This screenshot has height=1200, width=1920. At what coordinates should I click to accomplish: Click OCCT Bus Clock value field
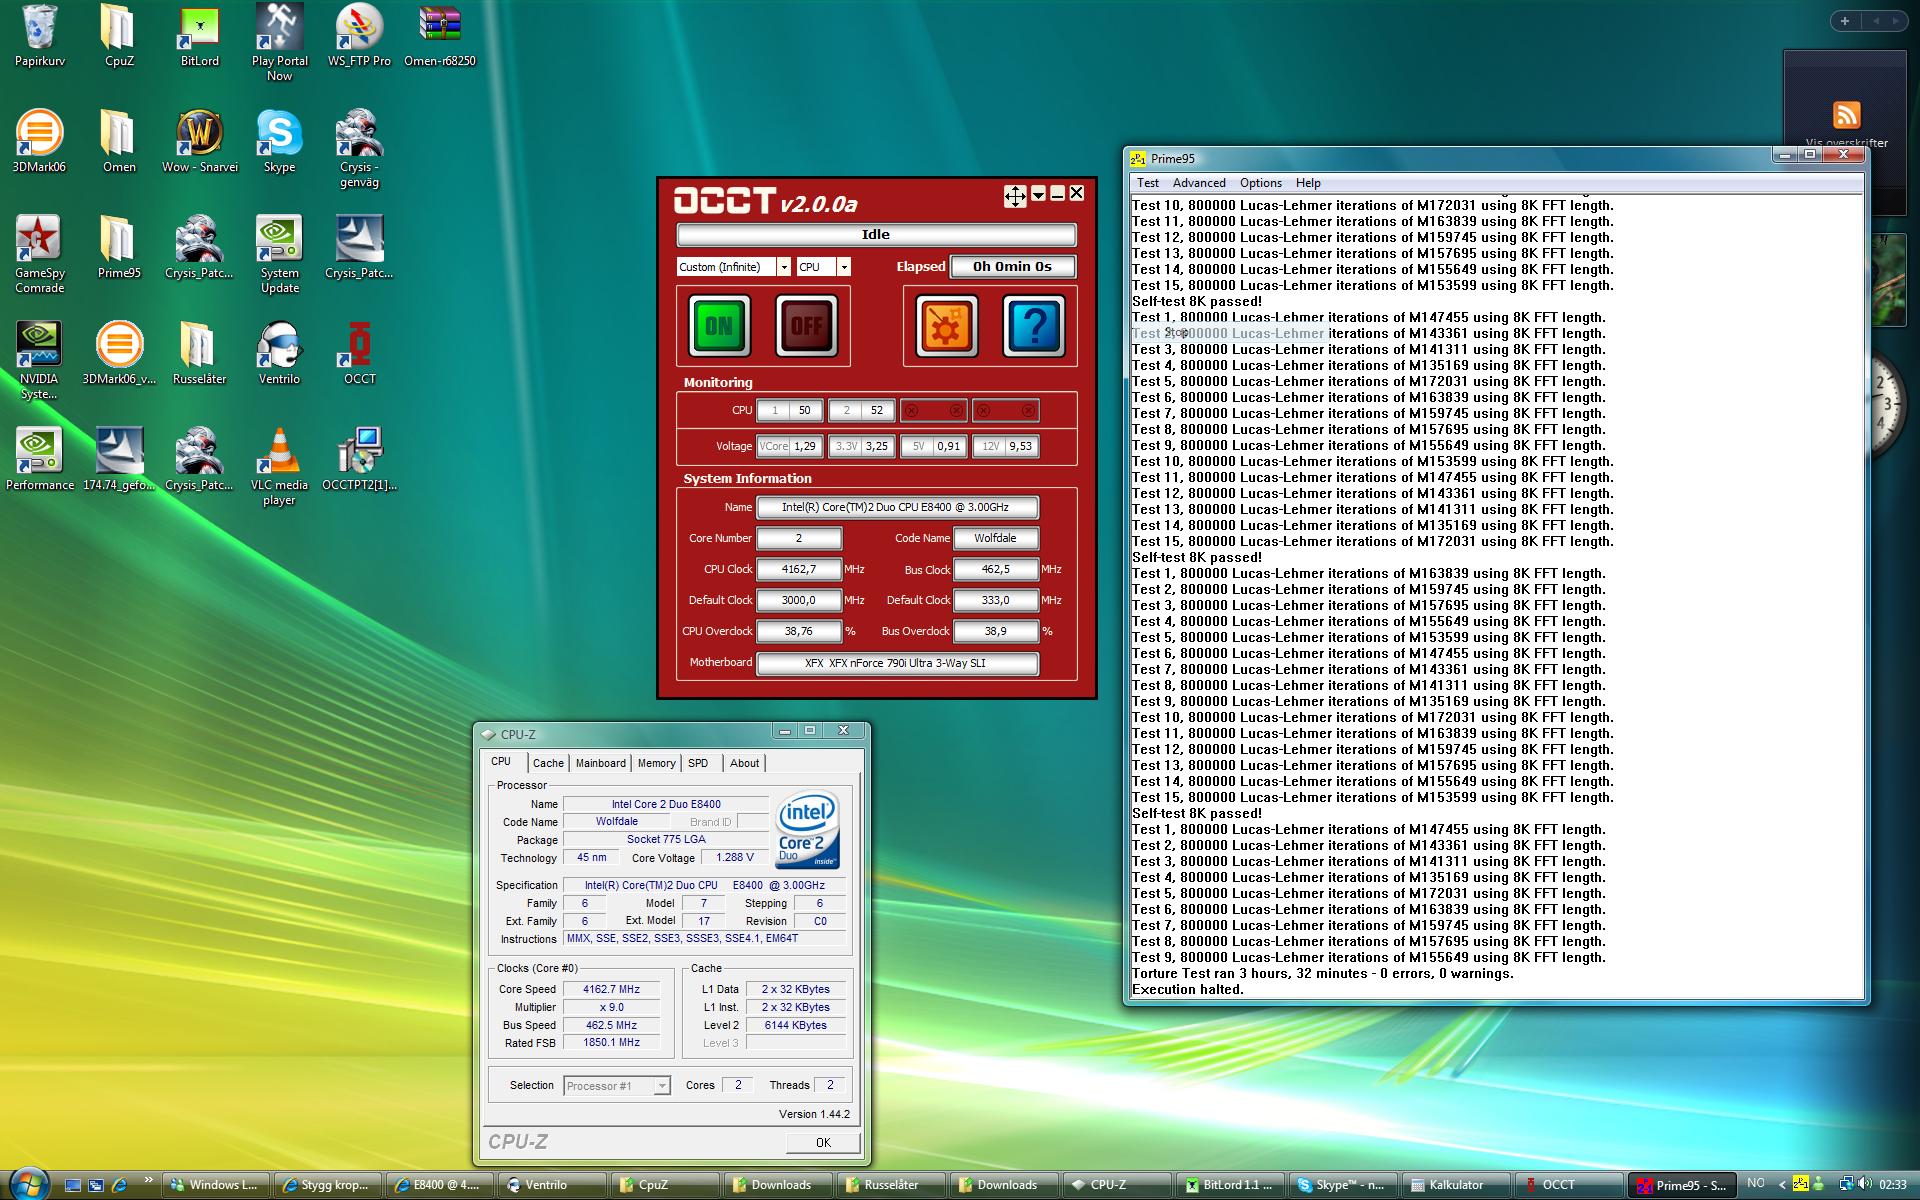point(996,569)
